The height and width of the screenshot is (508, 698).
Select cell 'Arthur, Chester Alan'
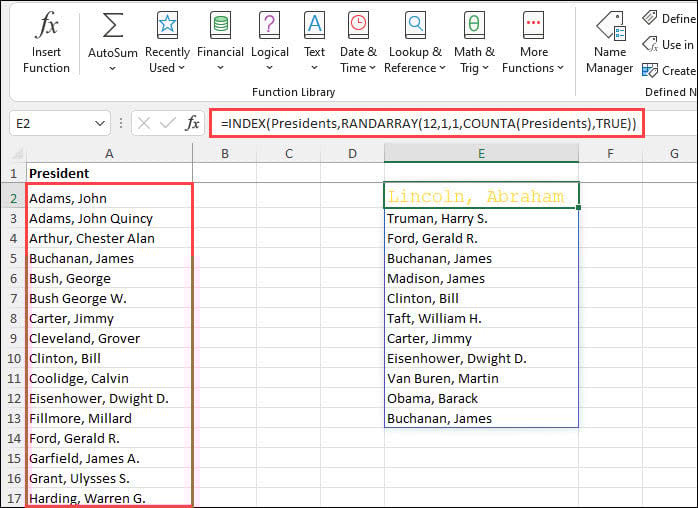[110, 238]
